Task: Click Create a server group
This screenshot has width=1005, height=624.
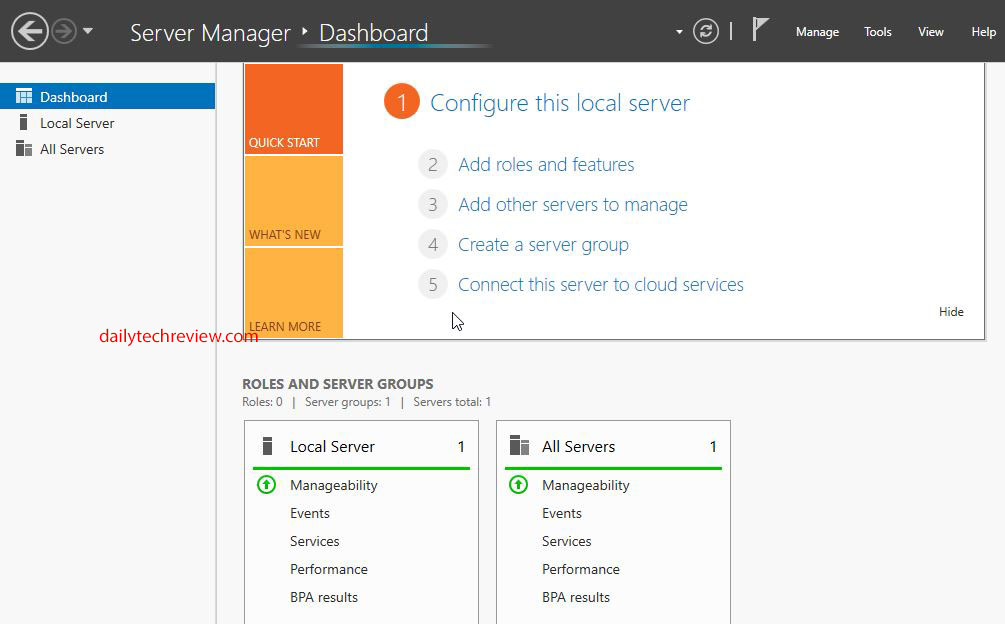Action: 543,244
